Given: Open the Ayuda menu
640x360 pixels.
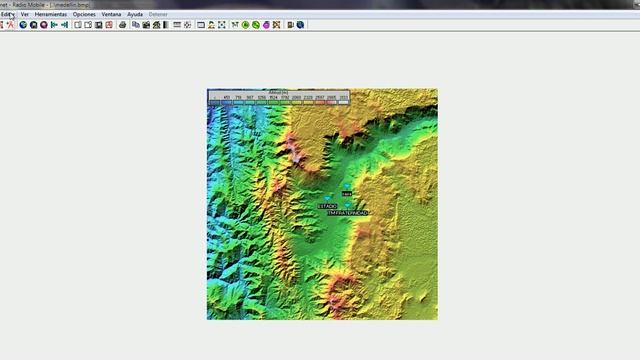Looking at the screenshot, I should point(135,14).
